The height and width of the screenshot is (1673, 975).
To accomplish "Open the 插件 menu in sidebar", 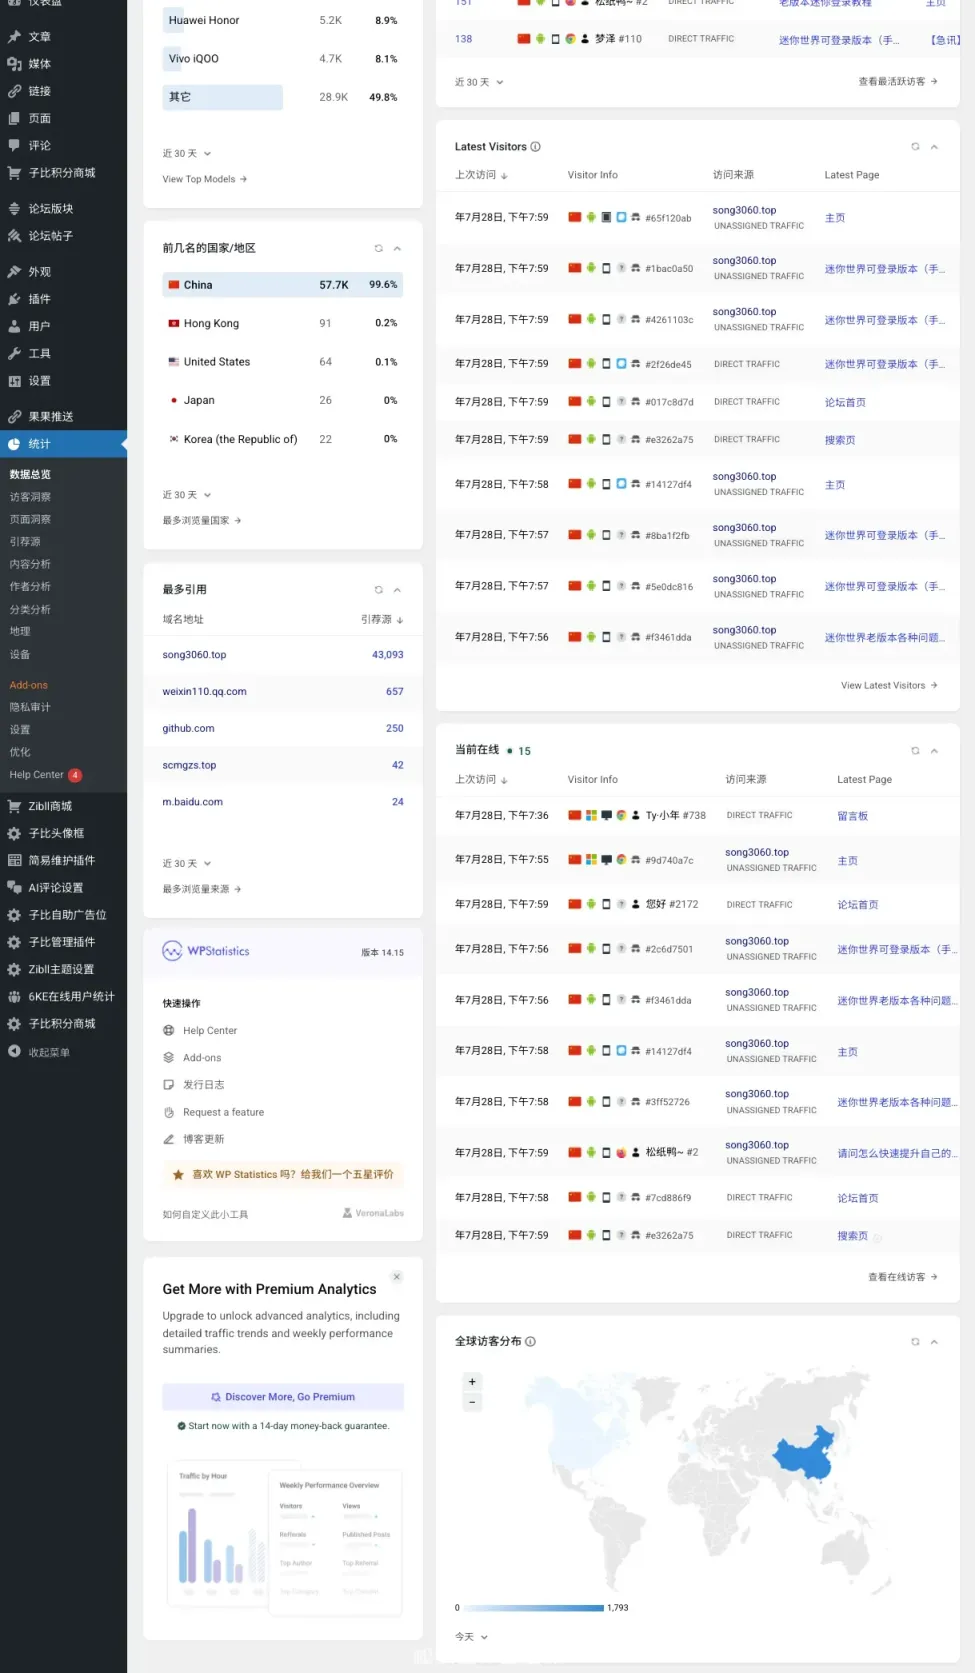I will point(39,299).
